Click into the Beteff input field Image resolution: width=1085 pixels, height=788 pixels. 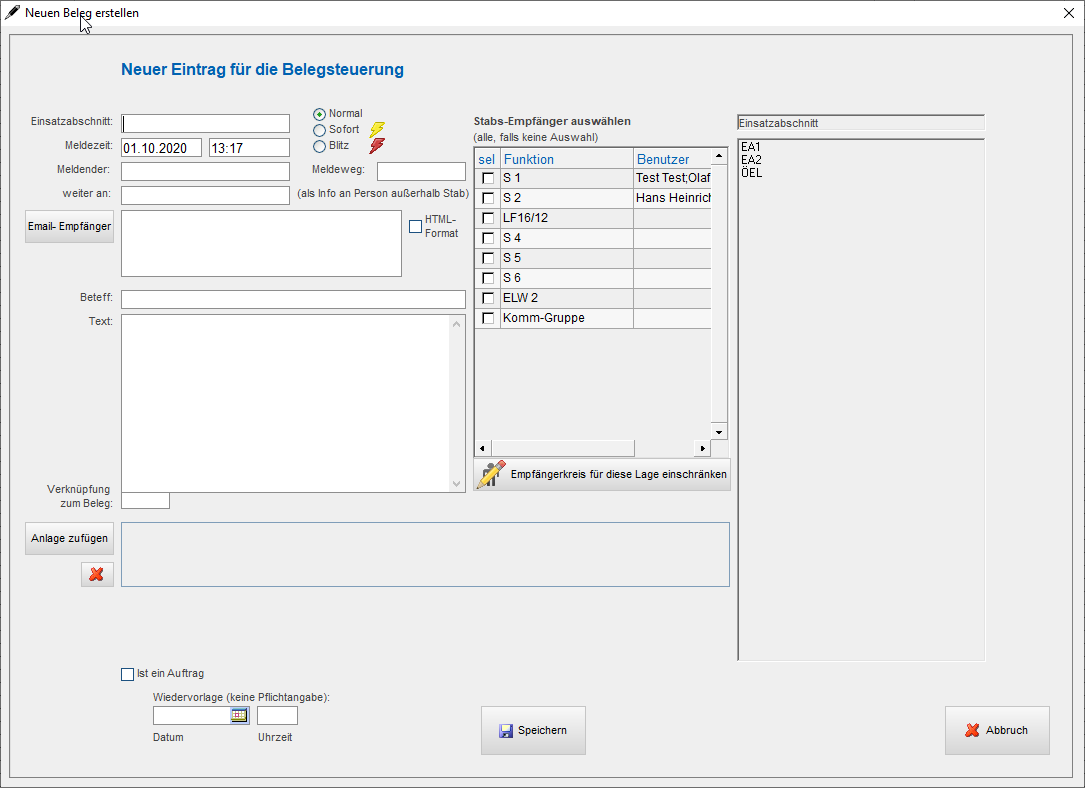tap(293, 299)
